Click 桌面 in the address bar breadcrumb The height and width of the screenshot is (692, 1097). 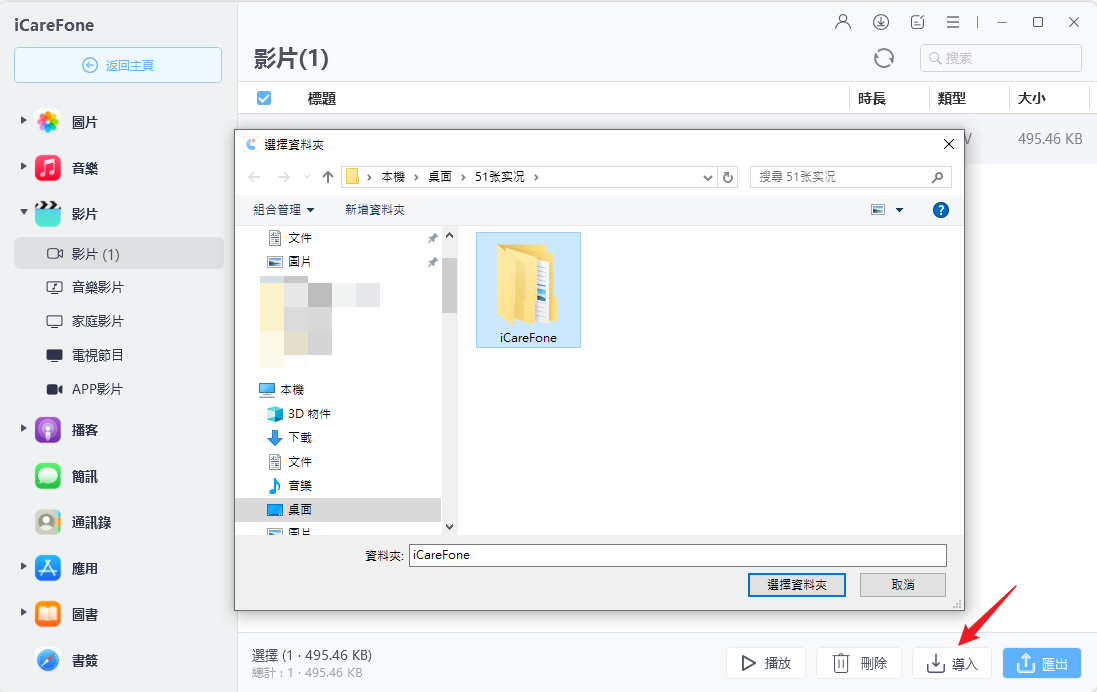[440, 177]
